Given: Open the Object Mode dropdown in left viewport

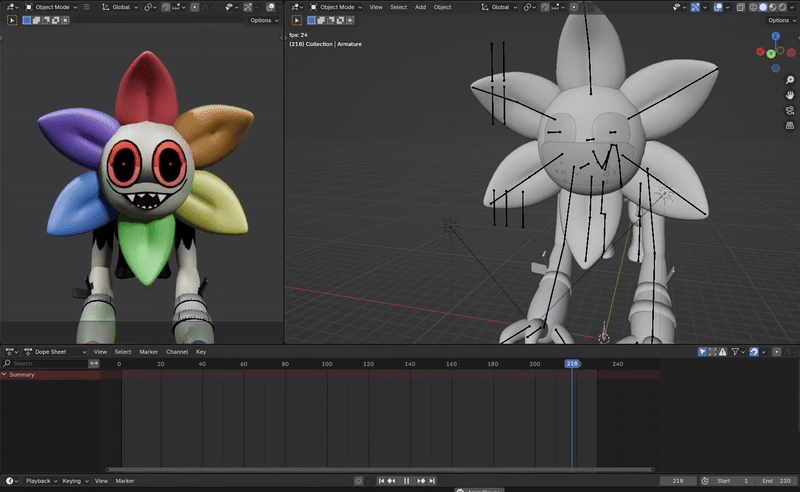Looking at the screenshot, I should 51,7.
